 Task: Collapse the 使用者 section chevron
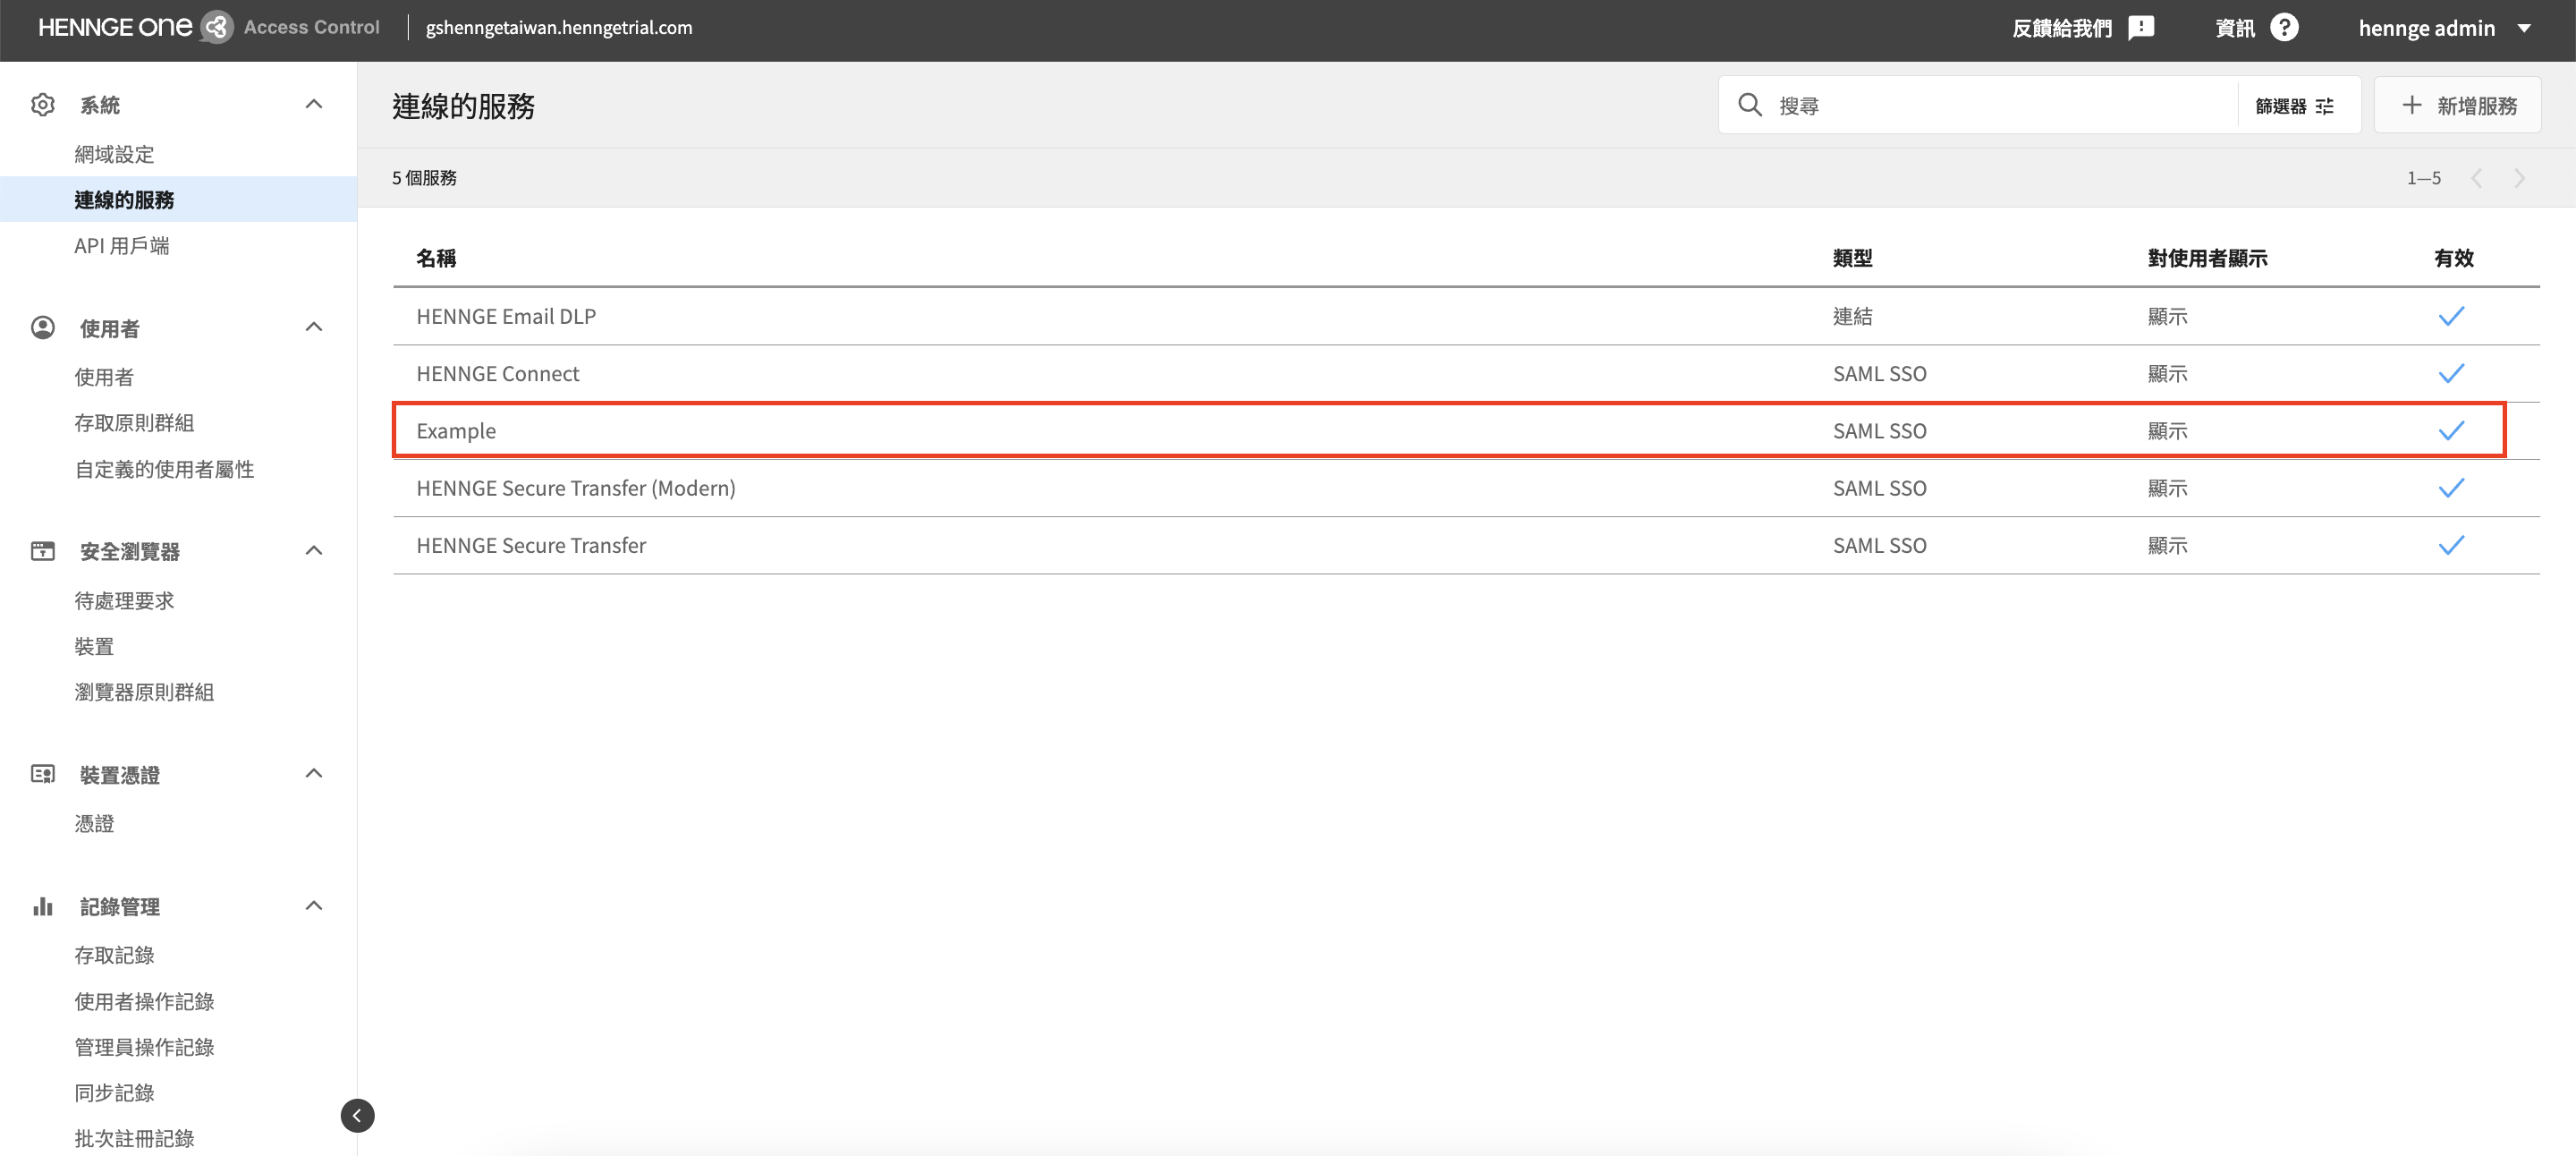[x=314, y=327]
